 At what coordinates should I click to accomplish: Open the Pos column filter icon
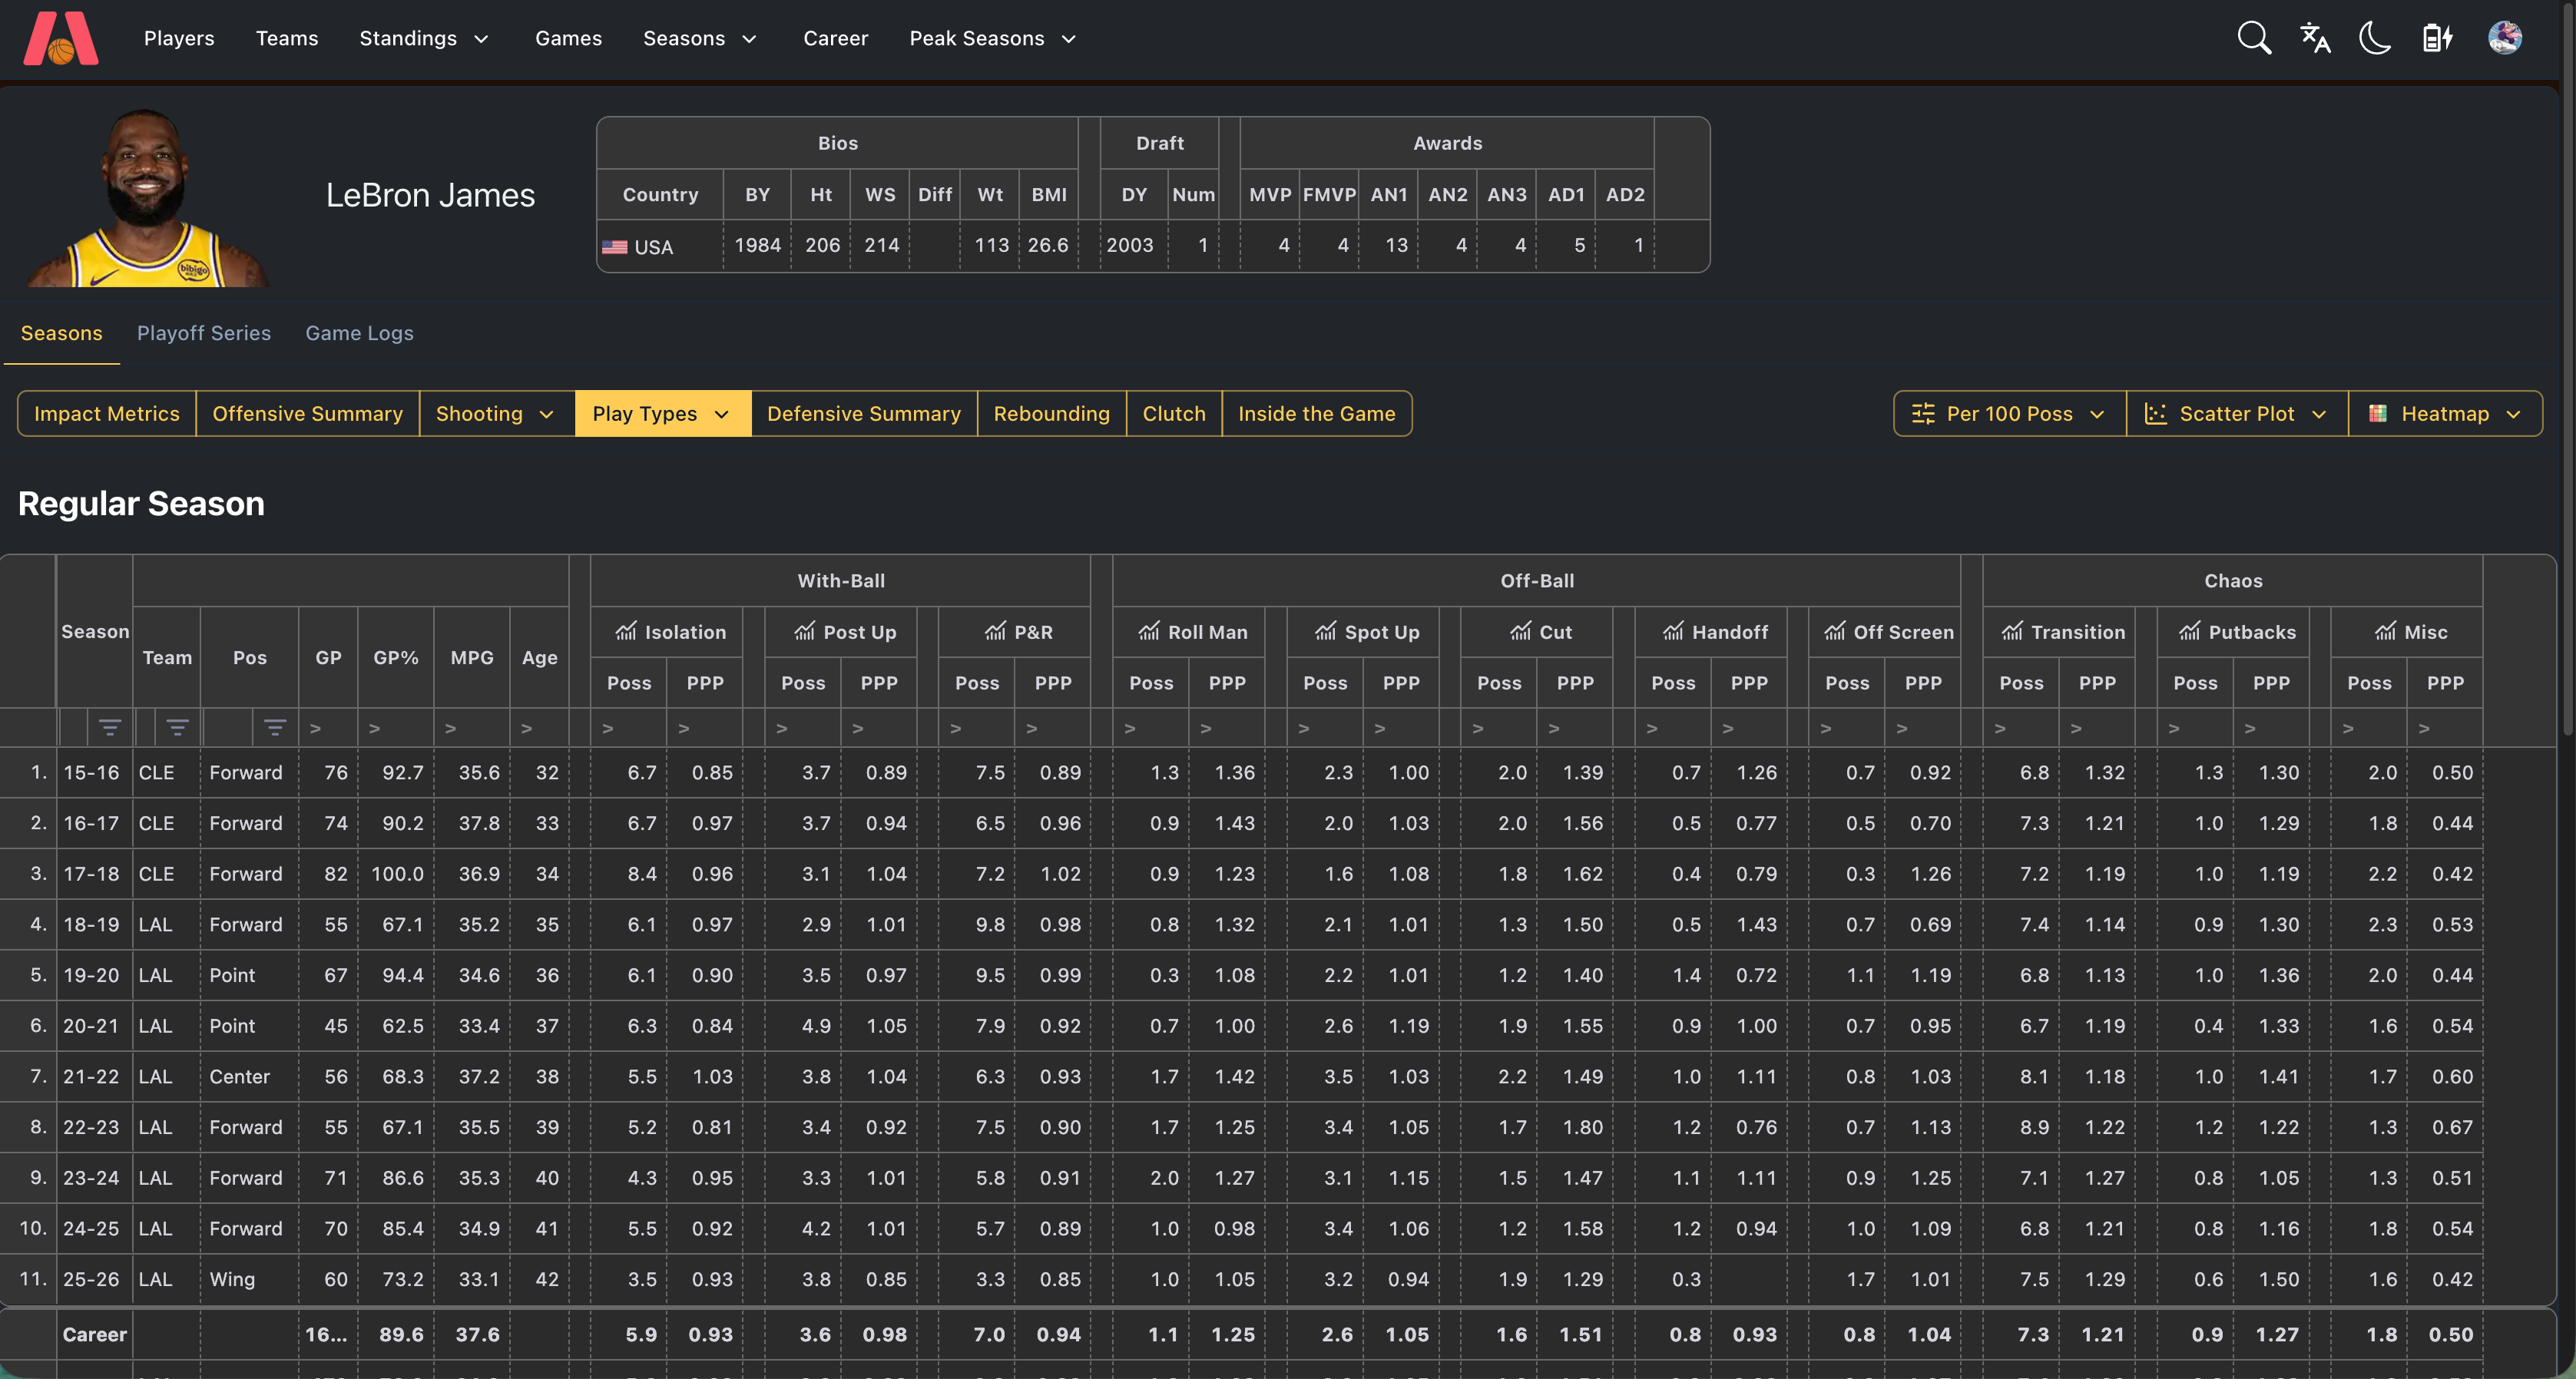275,728
